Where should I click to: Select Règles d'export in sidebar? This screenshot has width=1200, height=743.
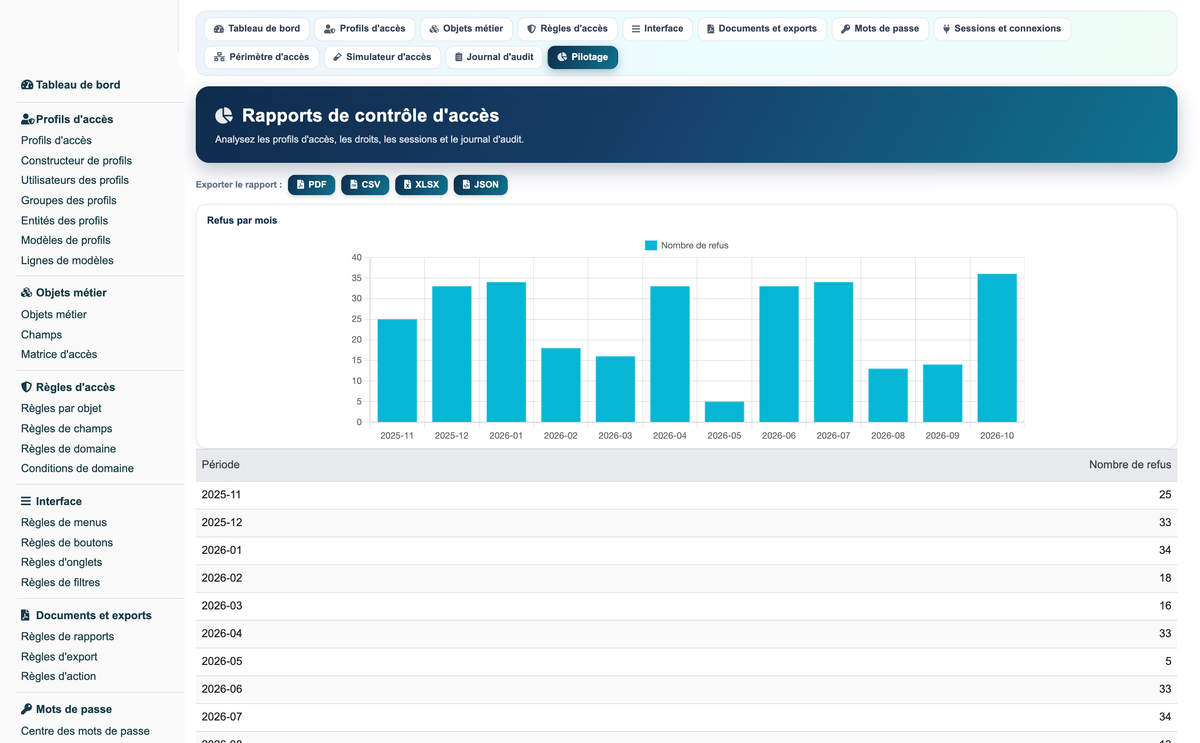point(59,657)
